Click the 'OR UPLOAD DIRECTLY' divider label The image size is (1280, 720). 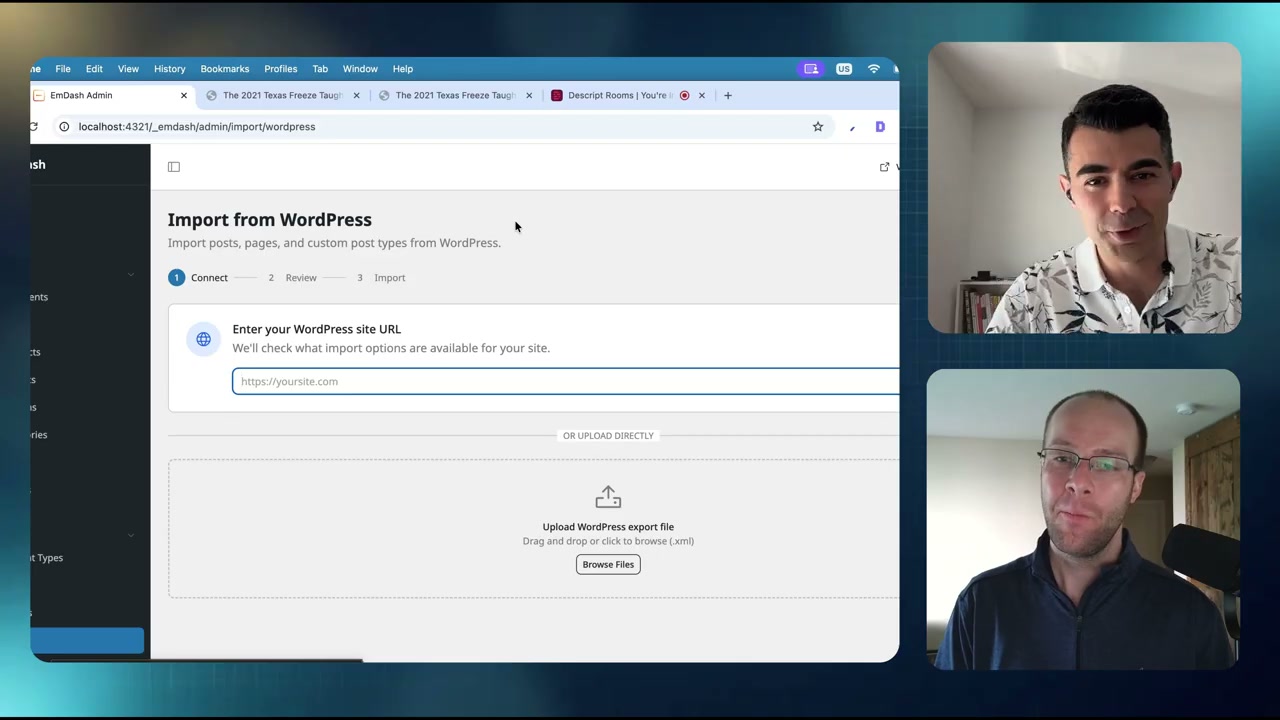608,436
